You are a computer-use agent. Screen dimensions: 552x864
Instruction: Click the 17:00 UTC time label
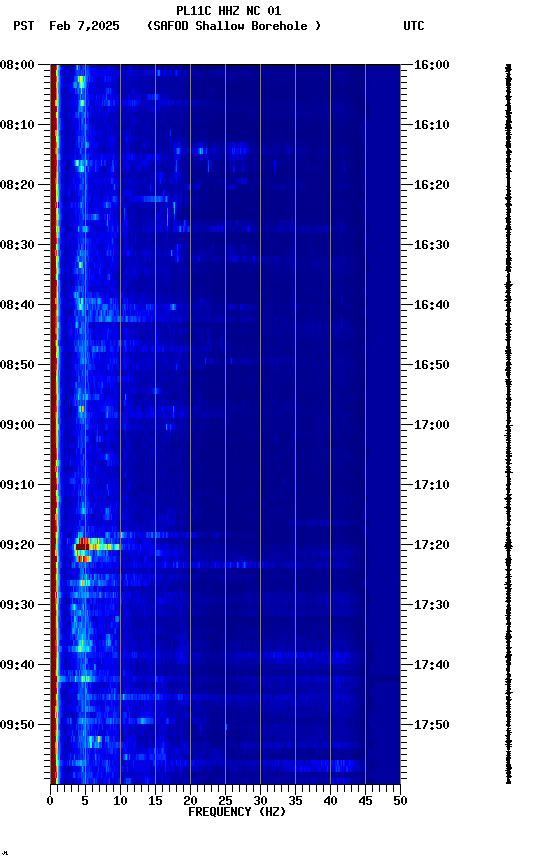click(x=432, y=425)
